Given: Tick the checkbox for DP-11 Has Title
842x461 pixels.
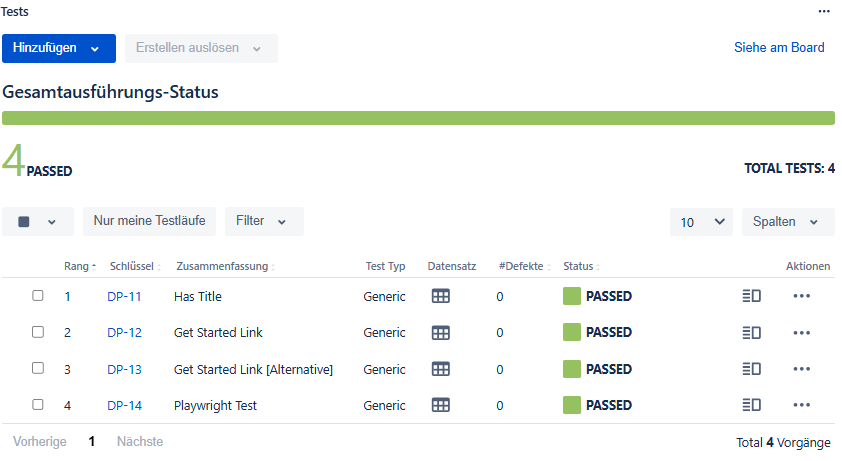Looking at the screenshot, I should point(38,296).
